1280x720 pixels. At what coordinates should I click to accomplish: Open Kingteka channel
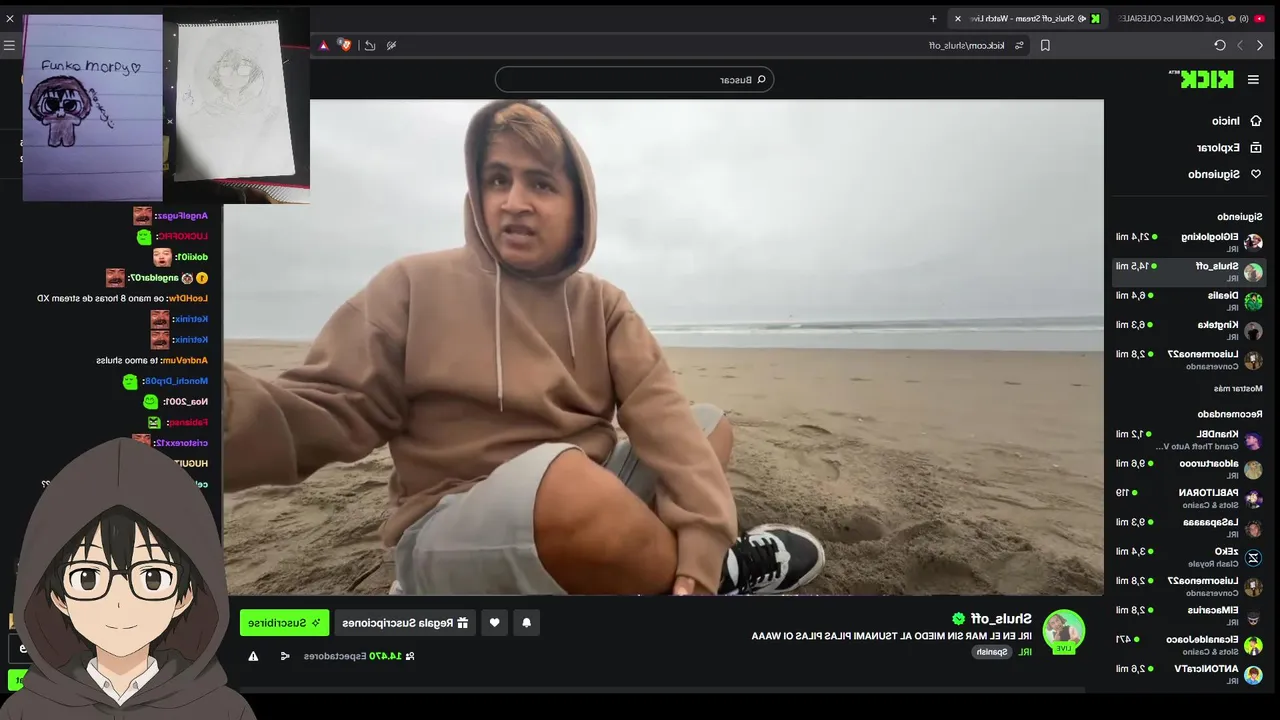[1189, 329]
